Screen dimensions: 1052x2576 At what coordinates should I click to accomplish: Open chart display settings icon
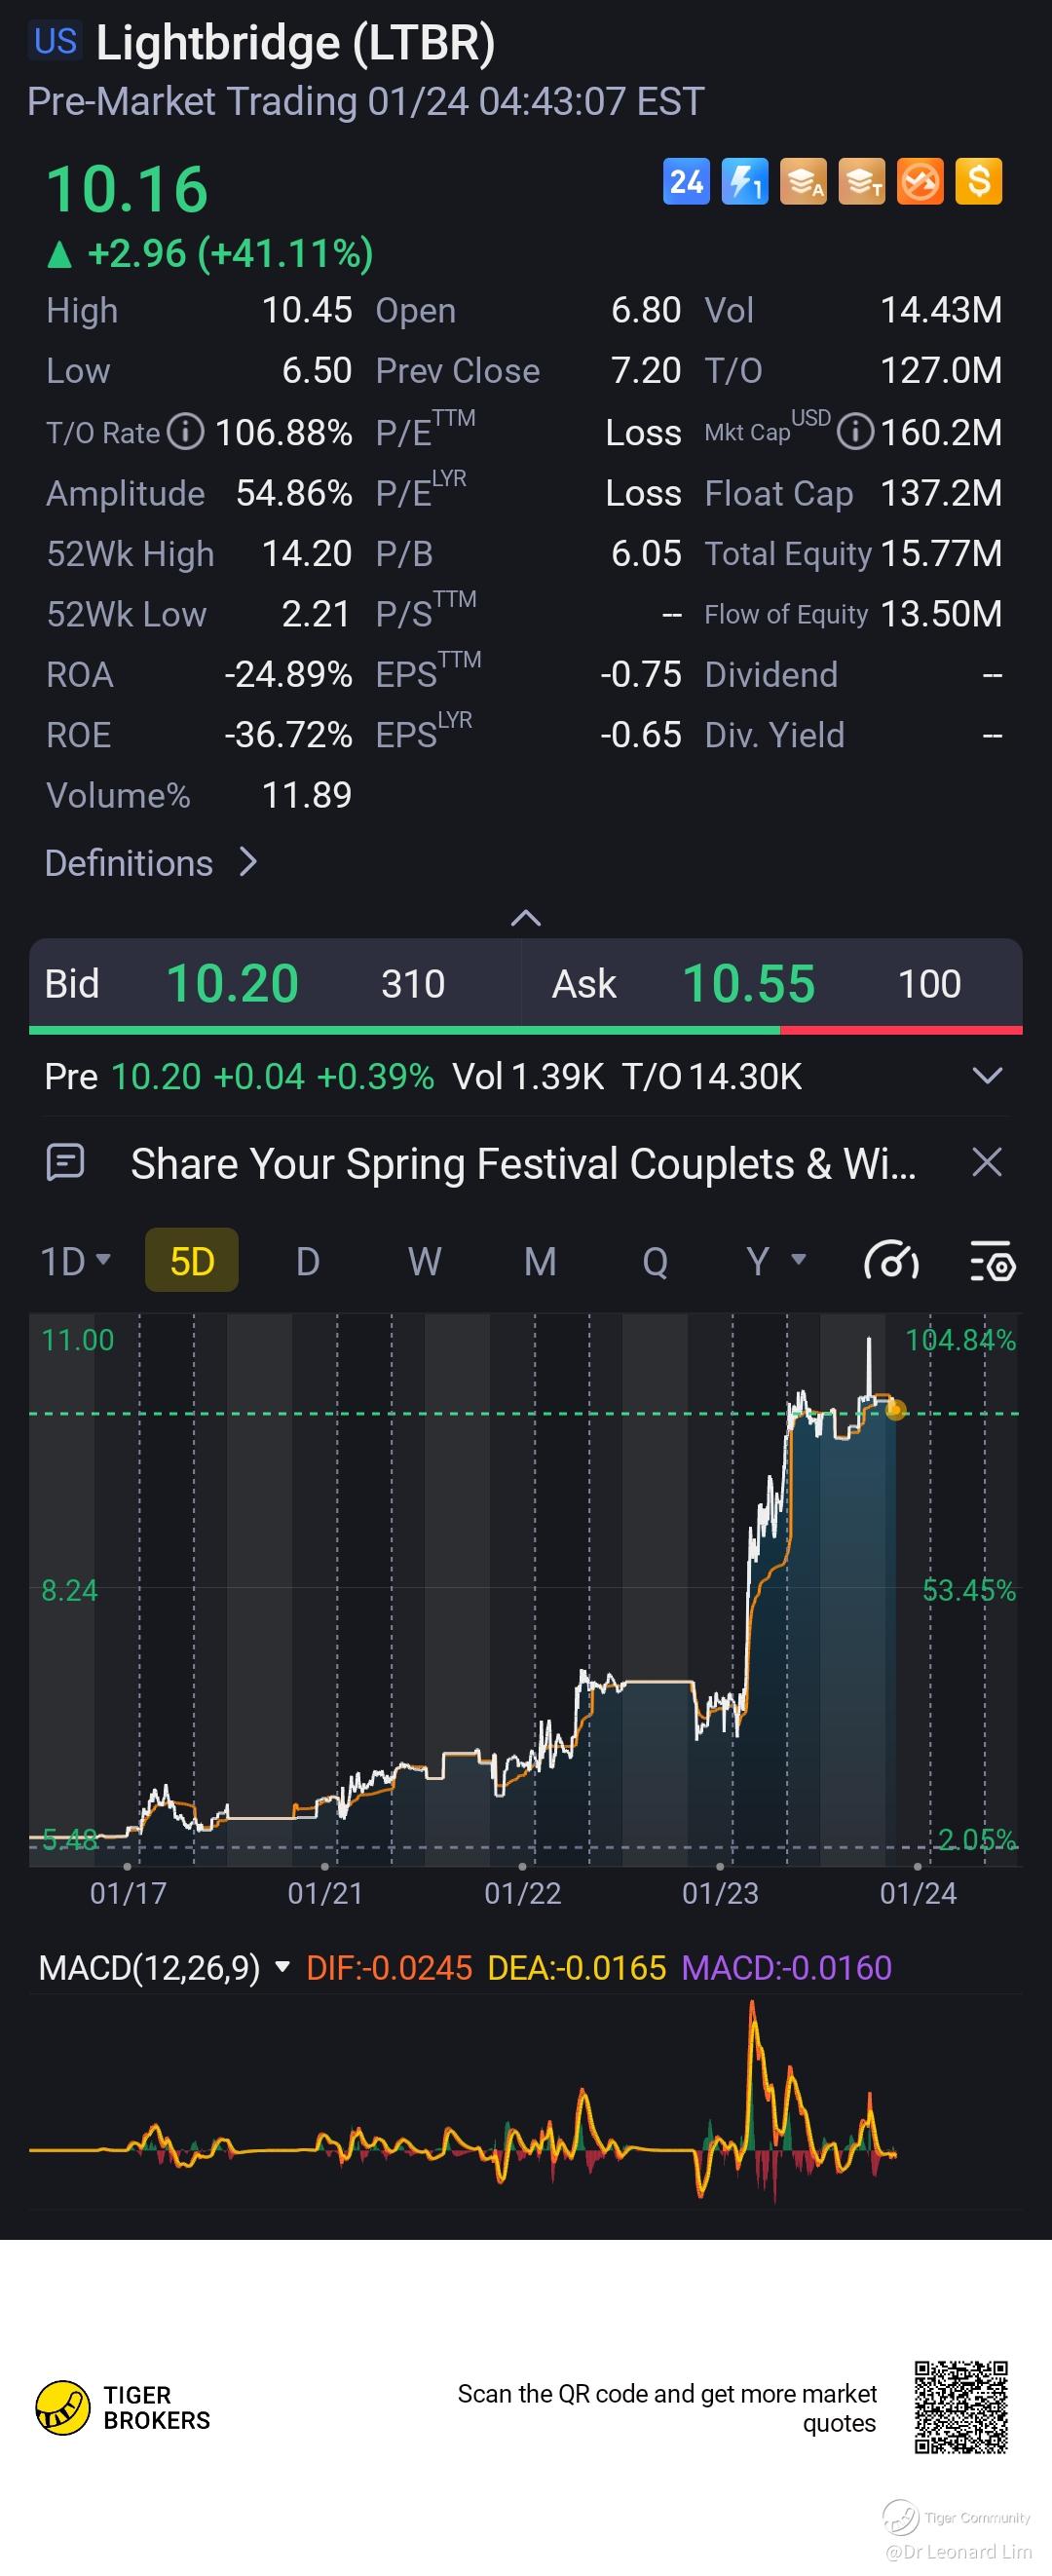pyautogui.click(x=993, y=1261)
